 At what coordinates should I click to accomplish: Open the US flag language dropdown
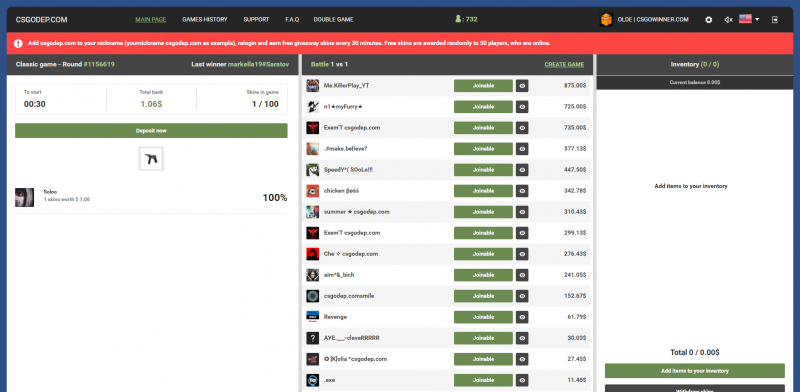tap(748, 19)
